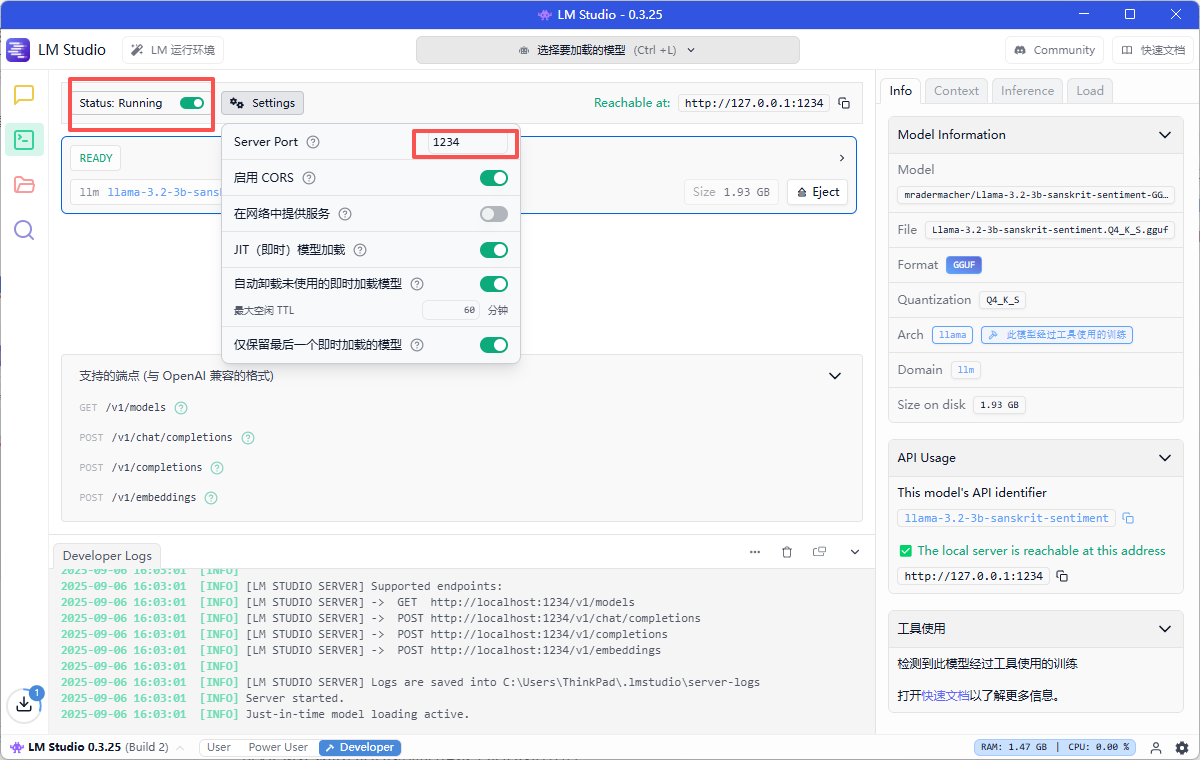The height and width of the screenshot is (760, 1200).
Task: Toggle 仅保留最后一个即时加载的模型 switch
Action: click(494, 345)
